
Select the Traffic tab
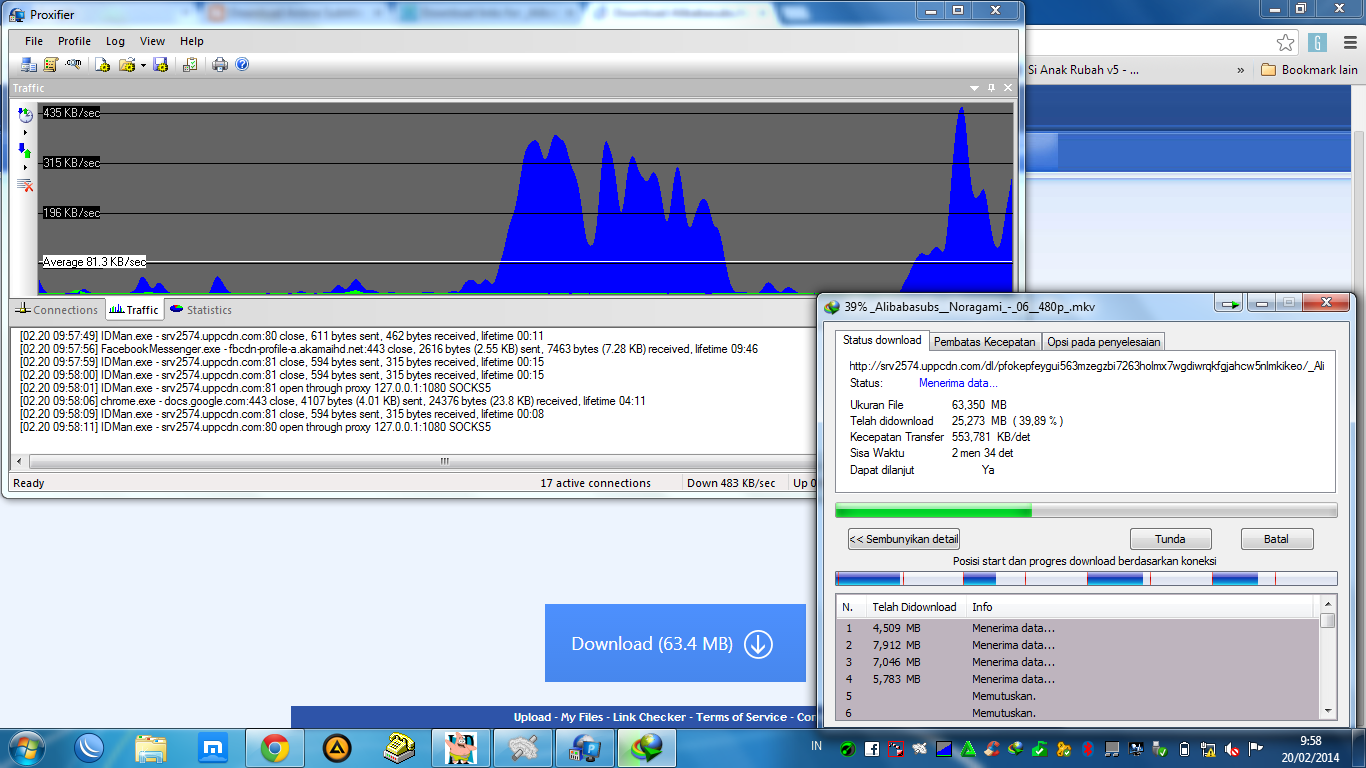coord(134,310)
